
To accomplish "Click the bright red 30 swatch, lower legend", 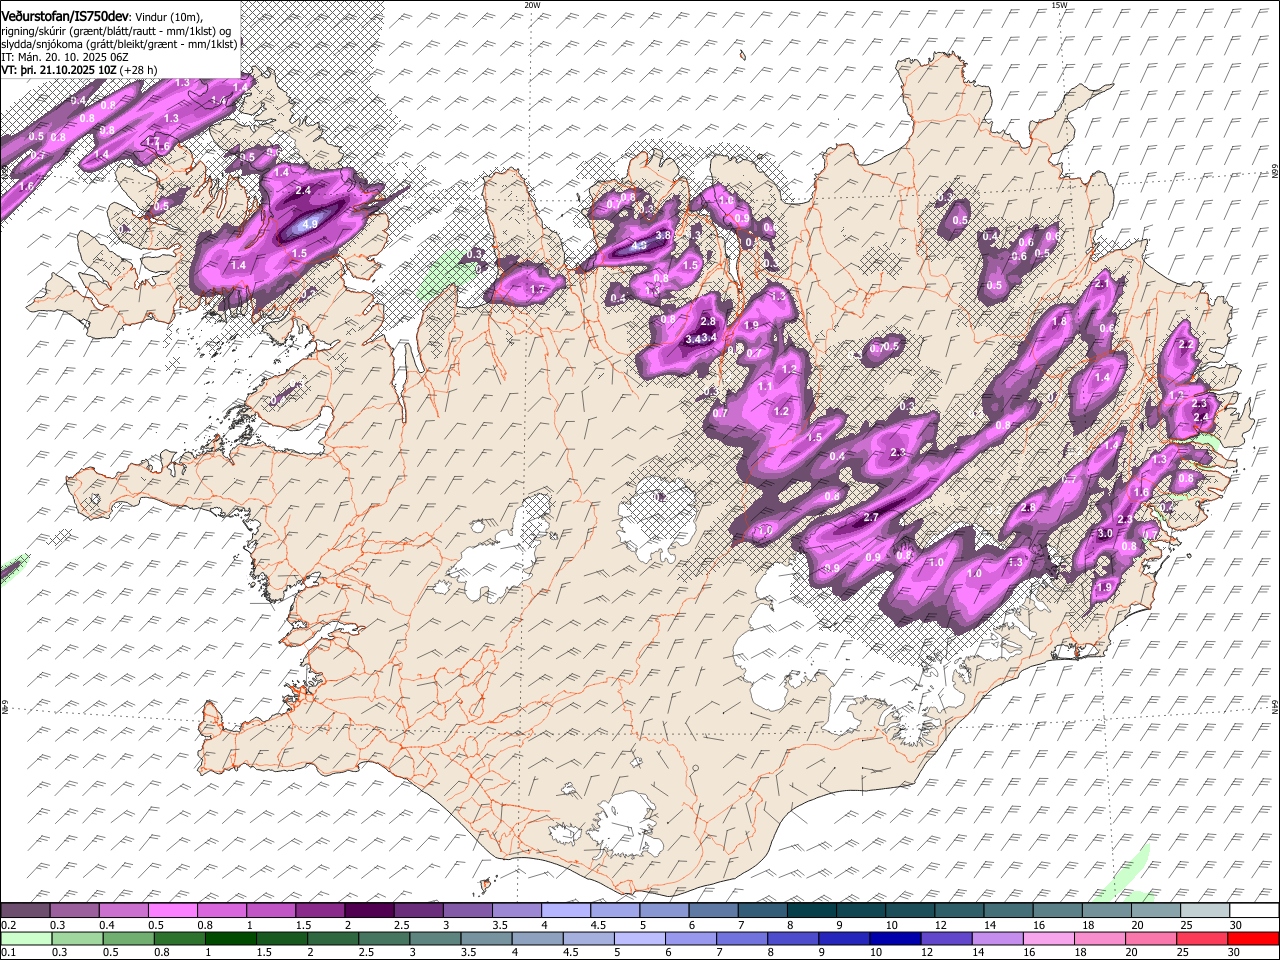I will pyautogui.click(x=1254, y=938).
